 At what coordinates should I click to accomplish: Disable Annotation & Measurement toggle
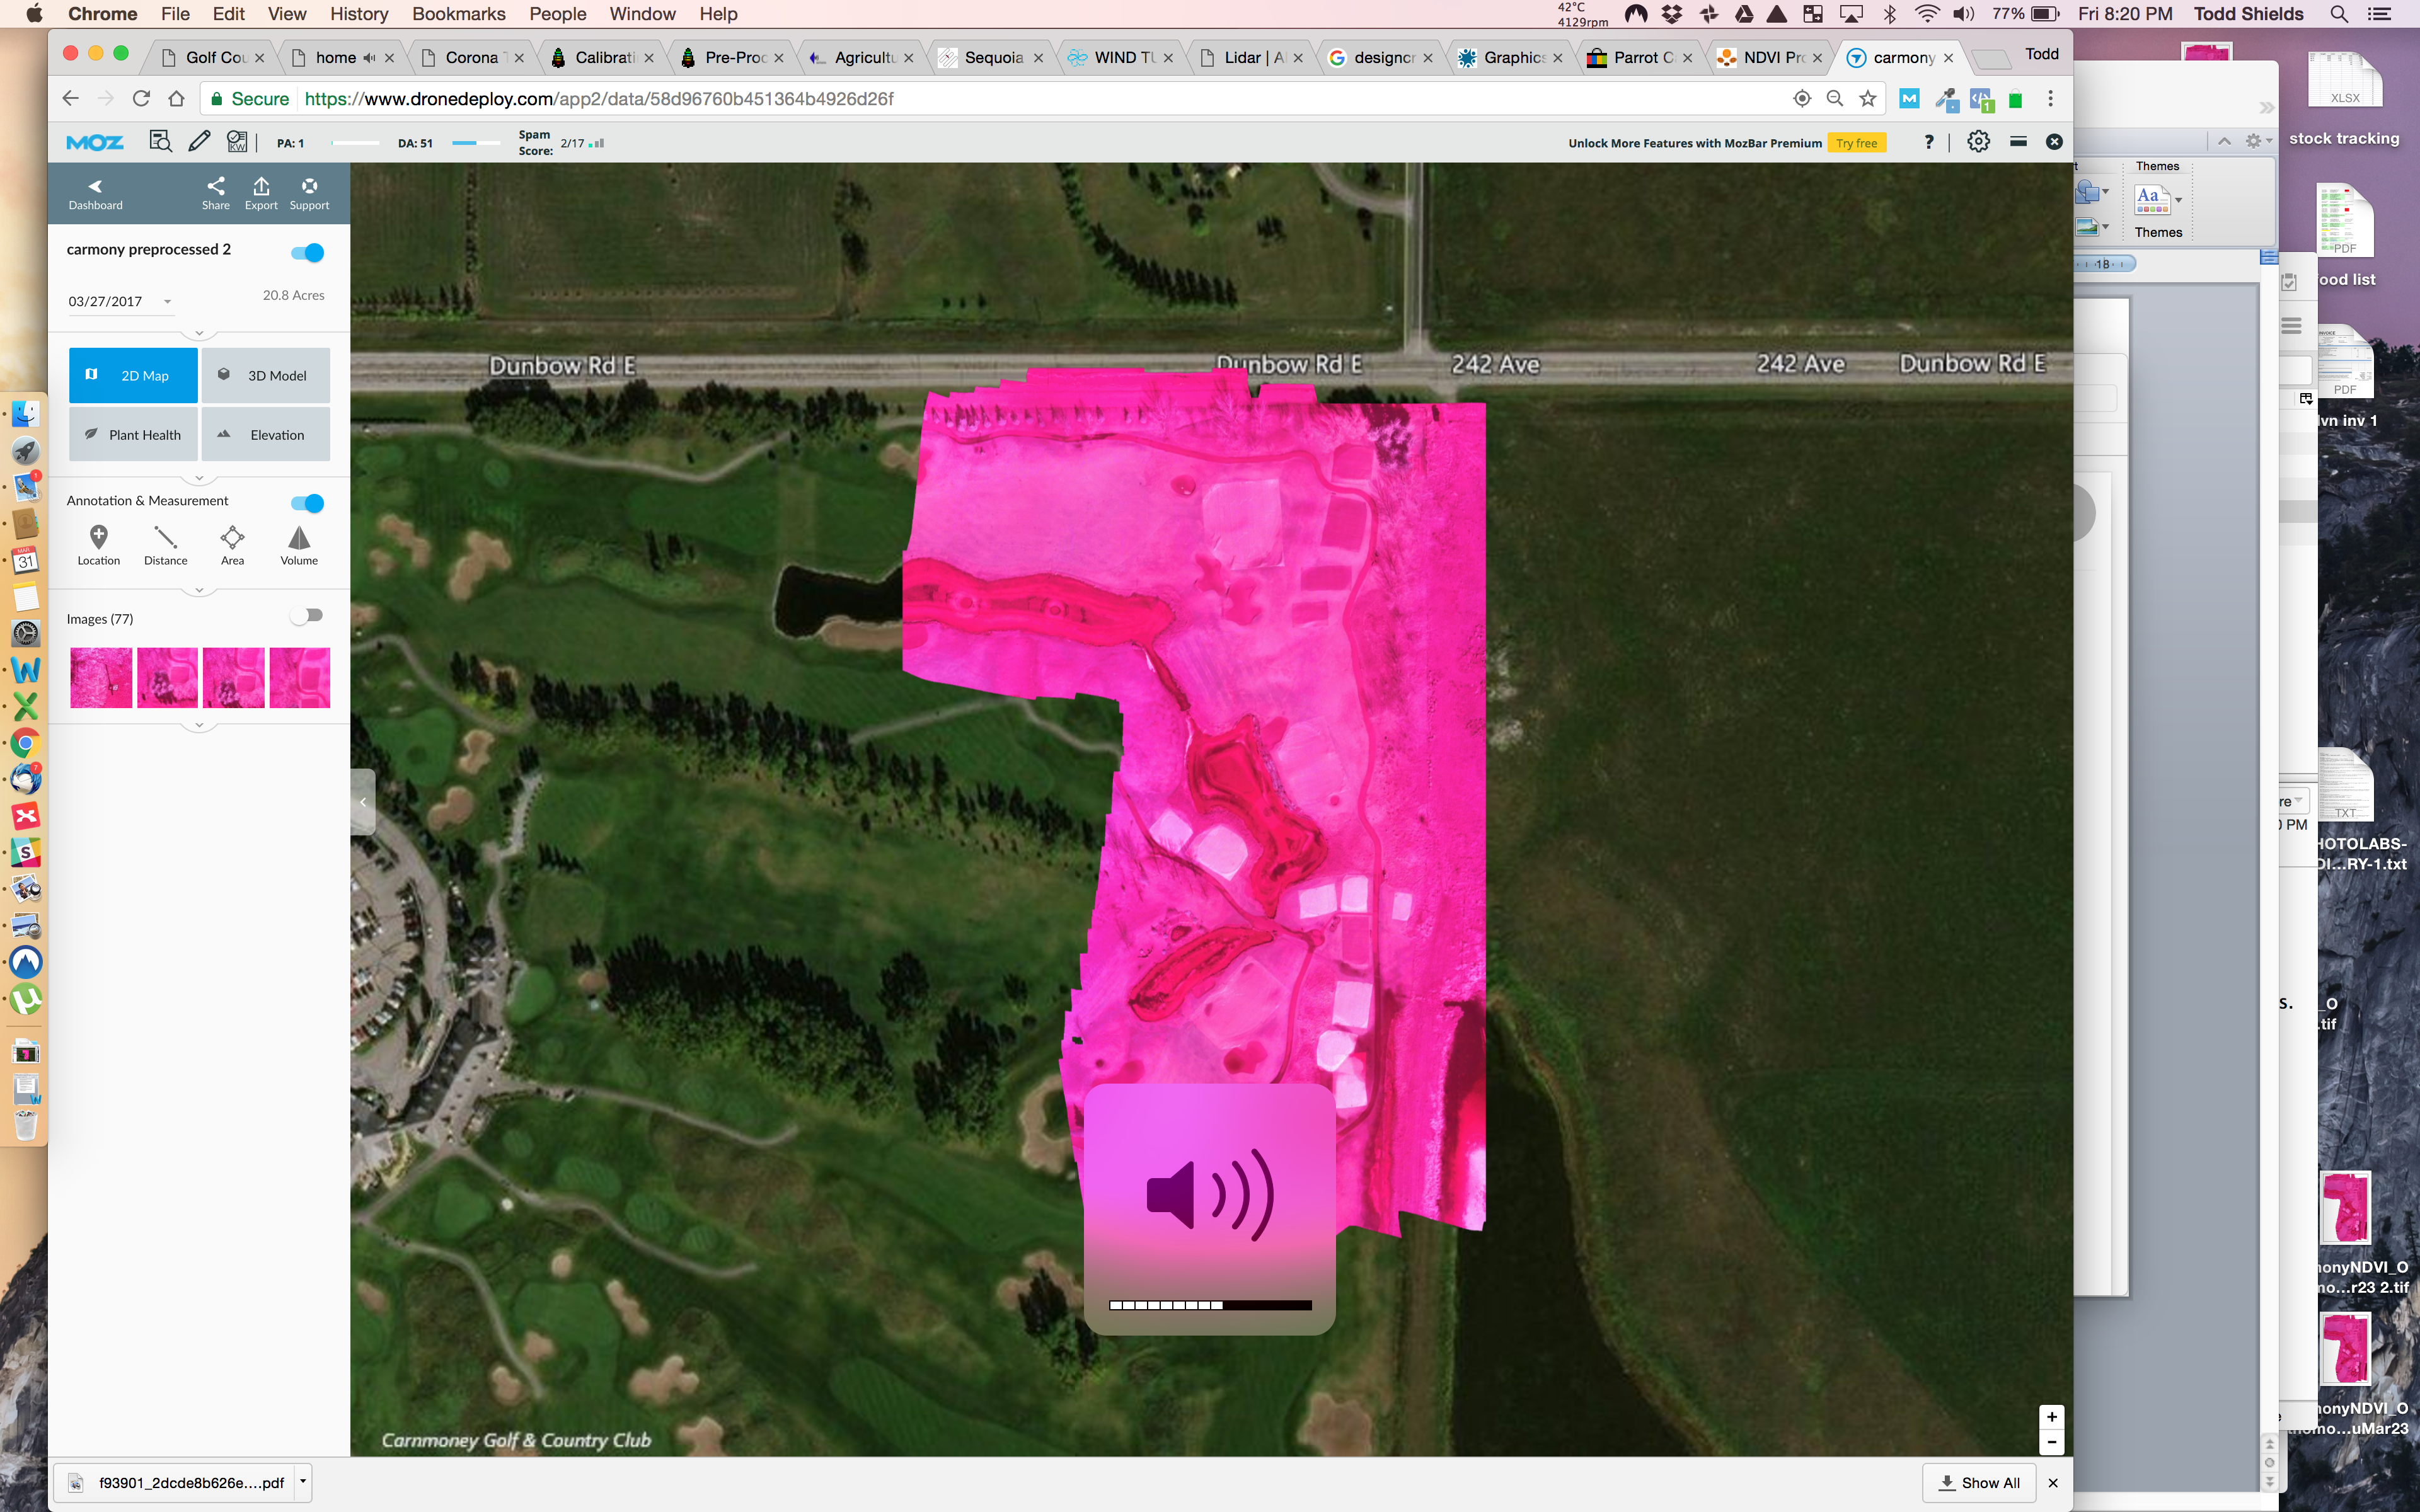click(308, 503)
